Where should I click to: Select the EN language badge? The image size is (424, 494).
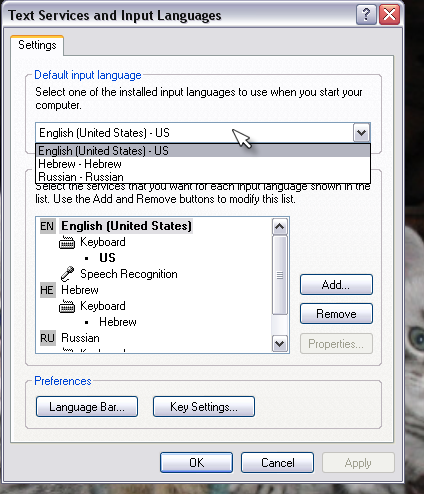pos(47,226)
